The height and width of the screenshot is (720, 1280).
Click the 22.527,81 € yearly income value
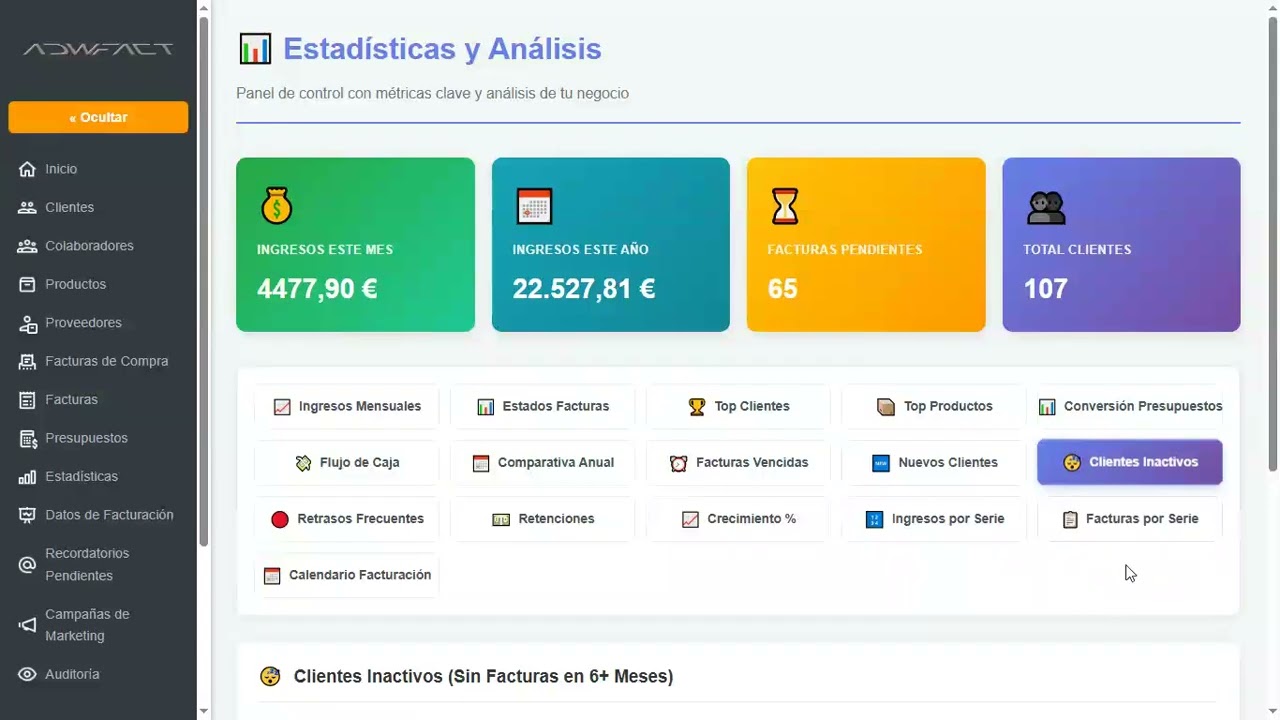(x=584, y=289)
